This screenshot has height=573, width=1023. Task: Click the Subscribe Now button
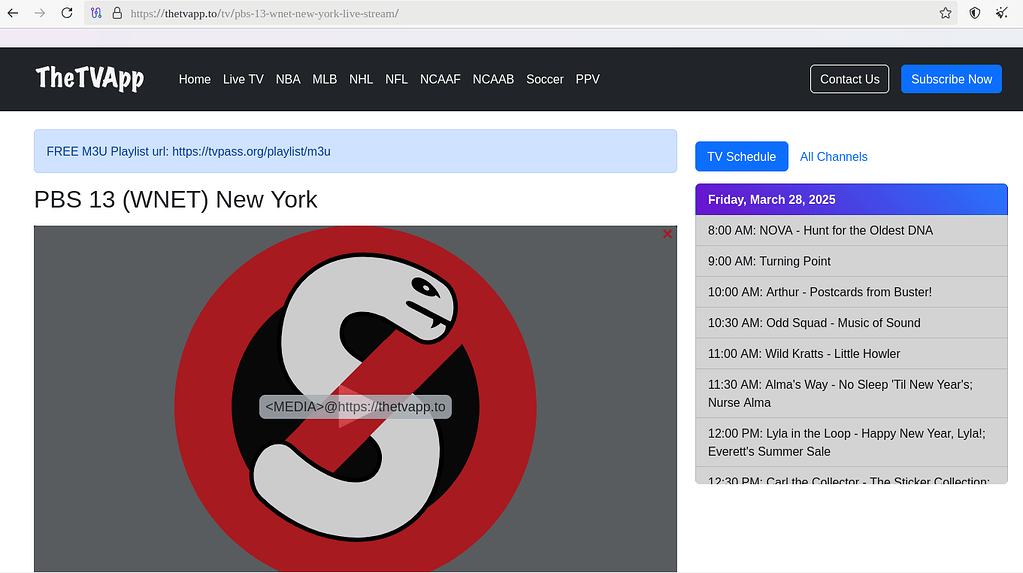(951, 79)
